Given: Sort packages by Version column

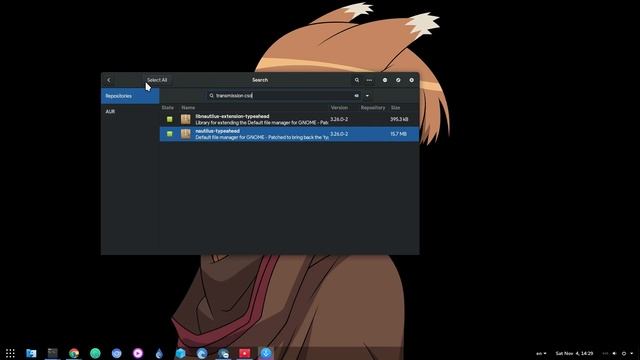Looking at the screenshot, I should (x=339, y=108).
